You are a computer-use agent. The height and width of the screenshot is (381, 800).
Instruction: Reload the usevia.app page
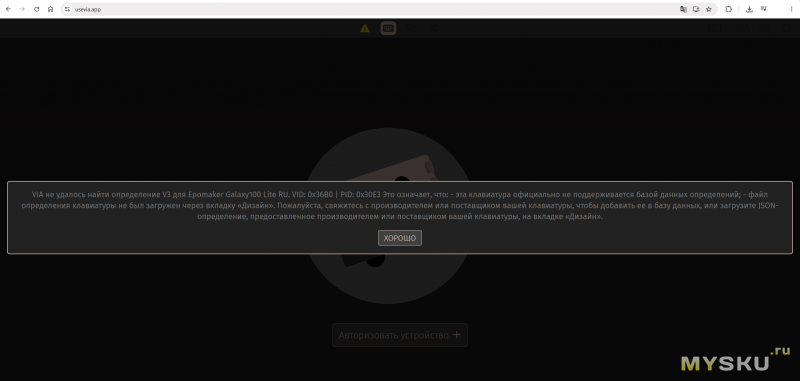[x=36, y=9]
